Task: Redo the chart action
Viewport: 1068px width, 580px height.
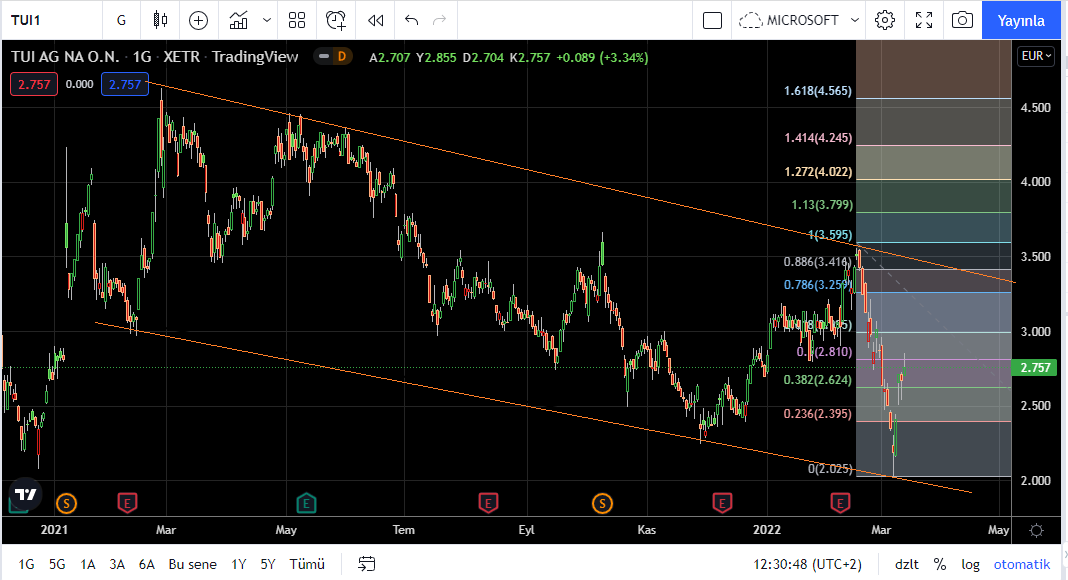Action: 439,20
